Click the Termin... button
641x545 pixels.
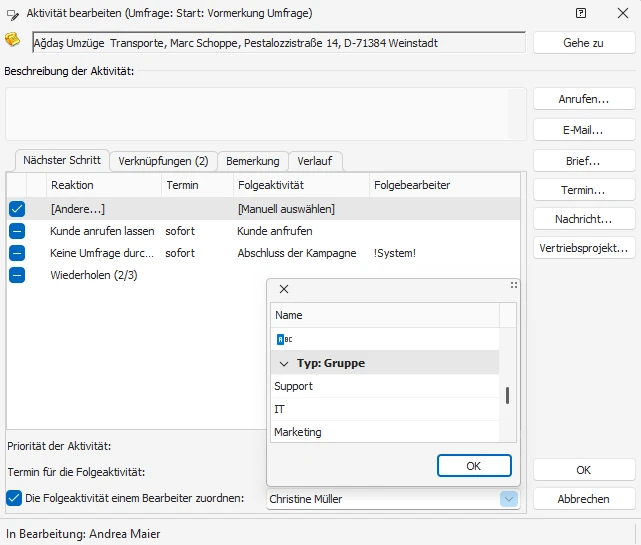[584, 190]
